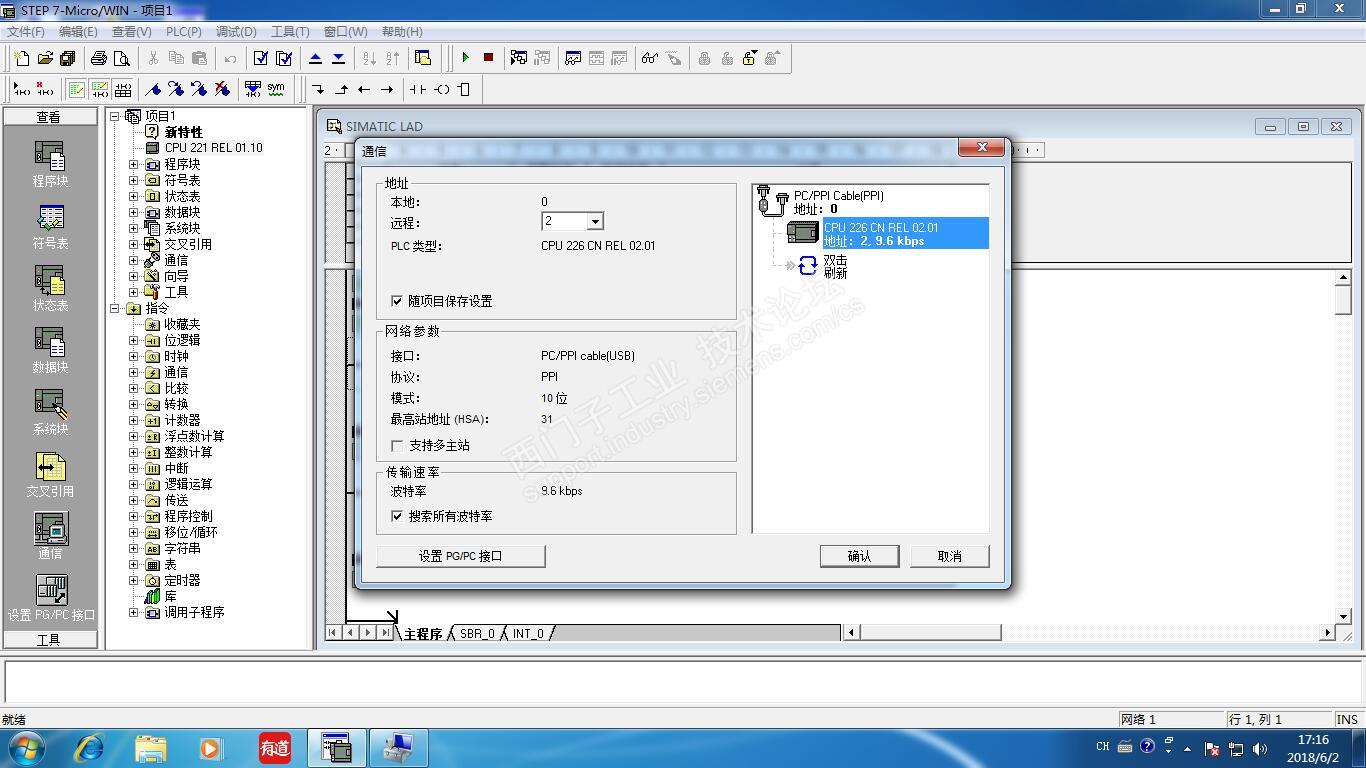Open Program Block in the view bar
Screen dimensions: 1366x768
tap(50, 165)
